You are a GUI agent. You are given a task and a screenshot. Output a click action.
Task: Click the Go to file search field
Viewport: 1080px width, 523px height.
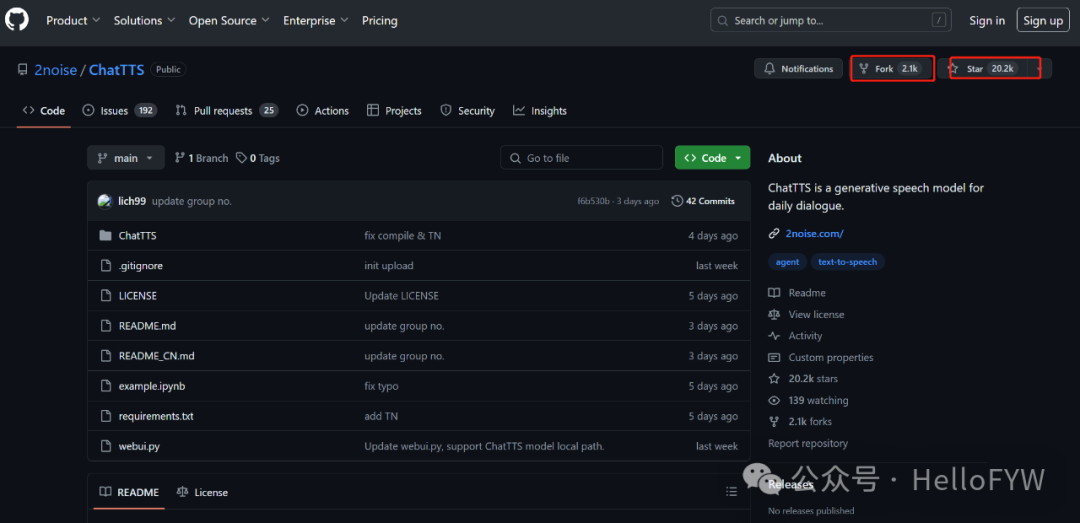[581, 158]
